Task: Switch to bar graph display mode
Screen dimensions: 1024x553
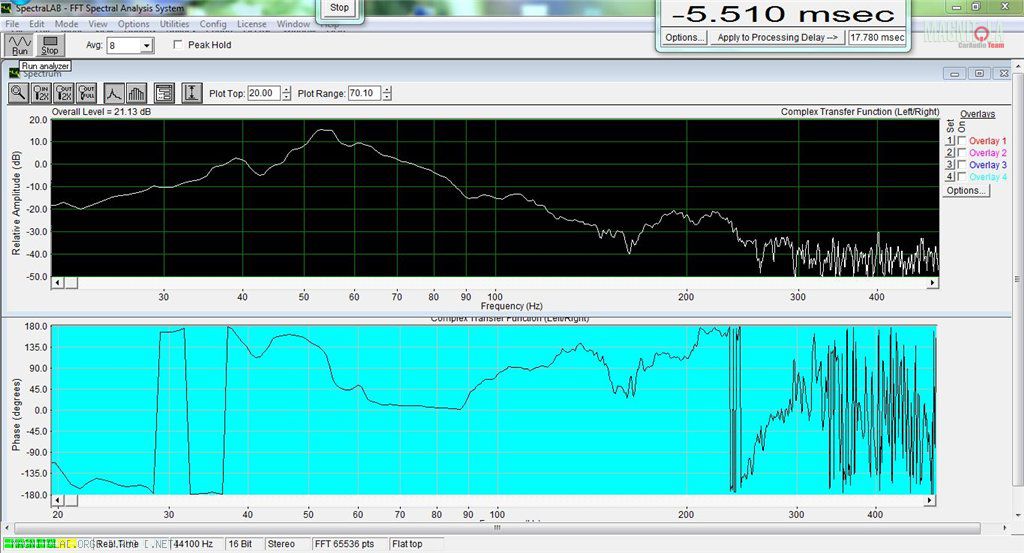Action: click(136, 93)
